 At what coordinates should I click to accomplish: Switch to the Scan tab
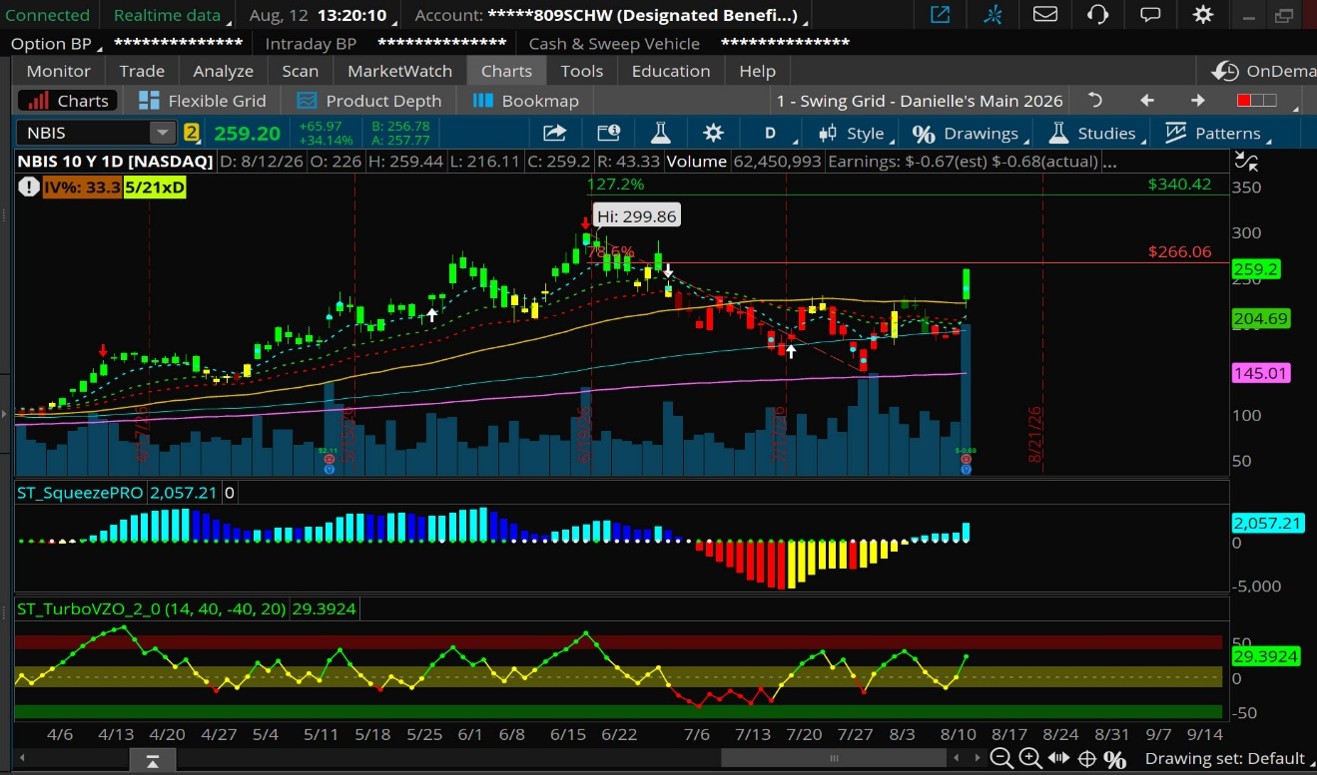click(300, 71)
